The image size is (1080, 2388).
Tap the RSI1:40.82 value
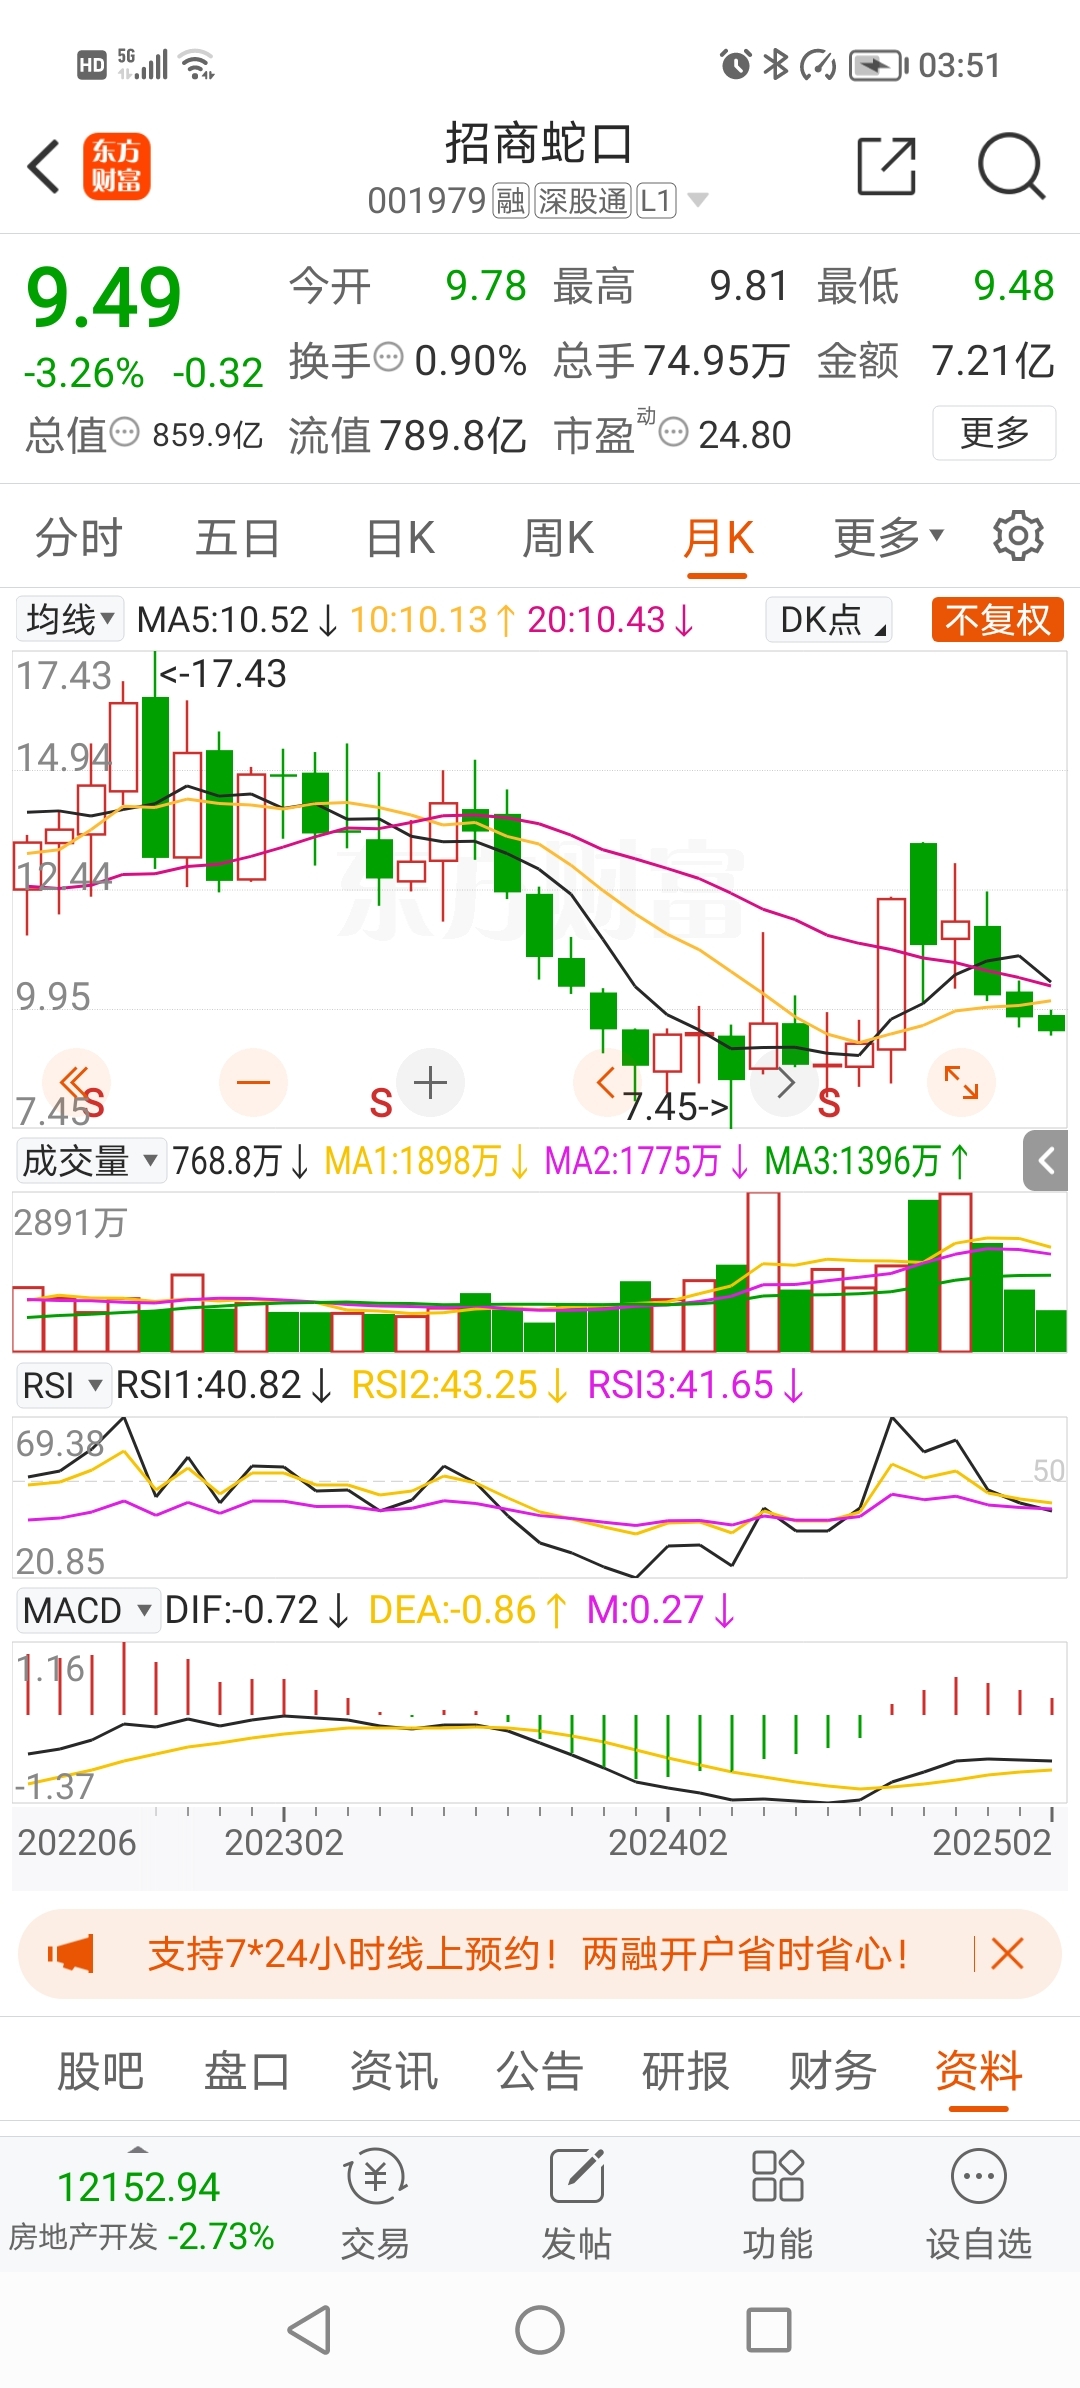tap(209, 1386)
